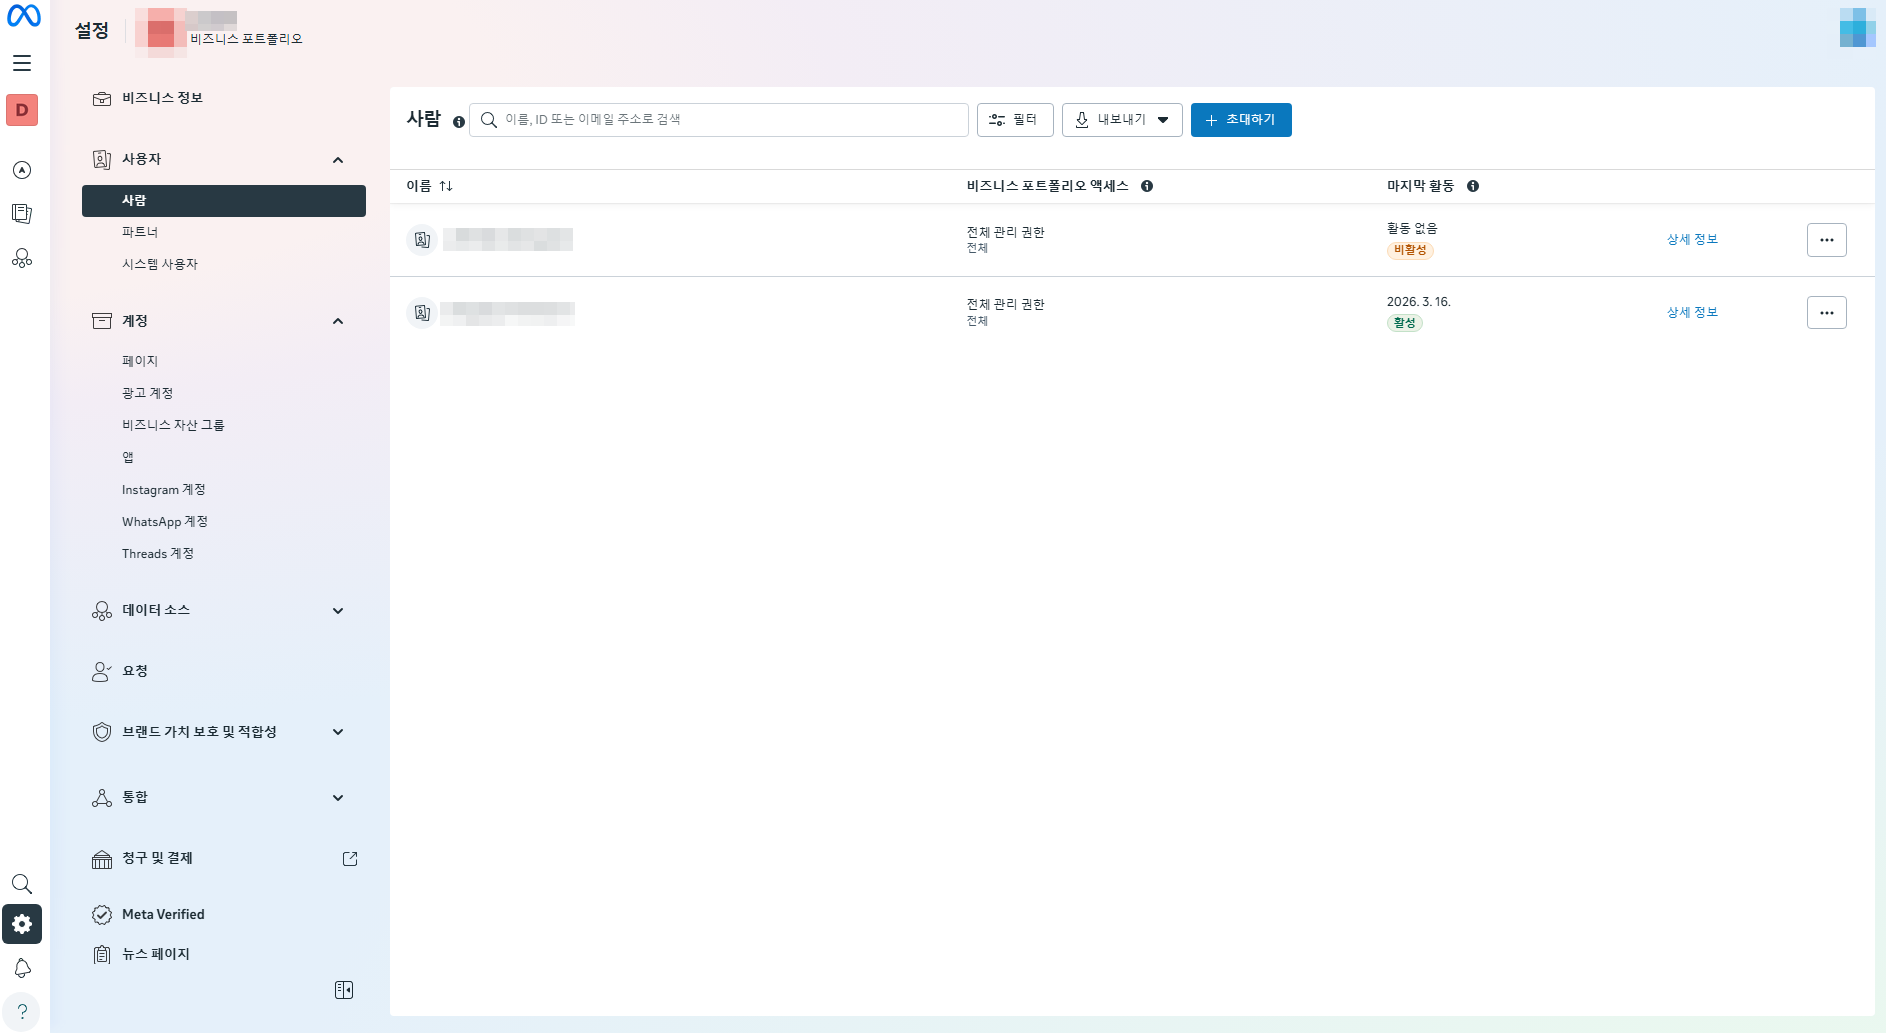The height and width of the screenshot is (1033, 1886).
Task: Click info icon beside 마지막 활동
Action: pyautogui.click(x=1473, y=186)
